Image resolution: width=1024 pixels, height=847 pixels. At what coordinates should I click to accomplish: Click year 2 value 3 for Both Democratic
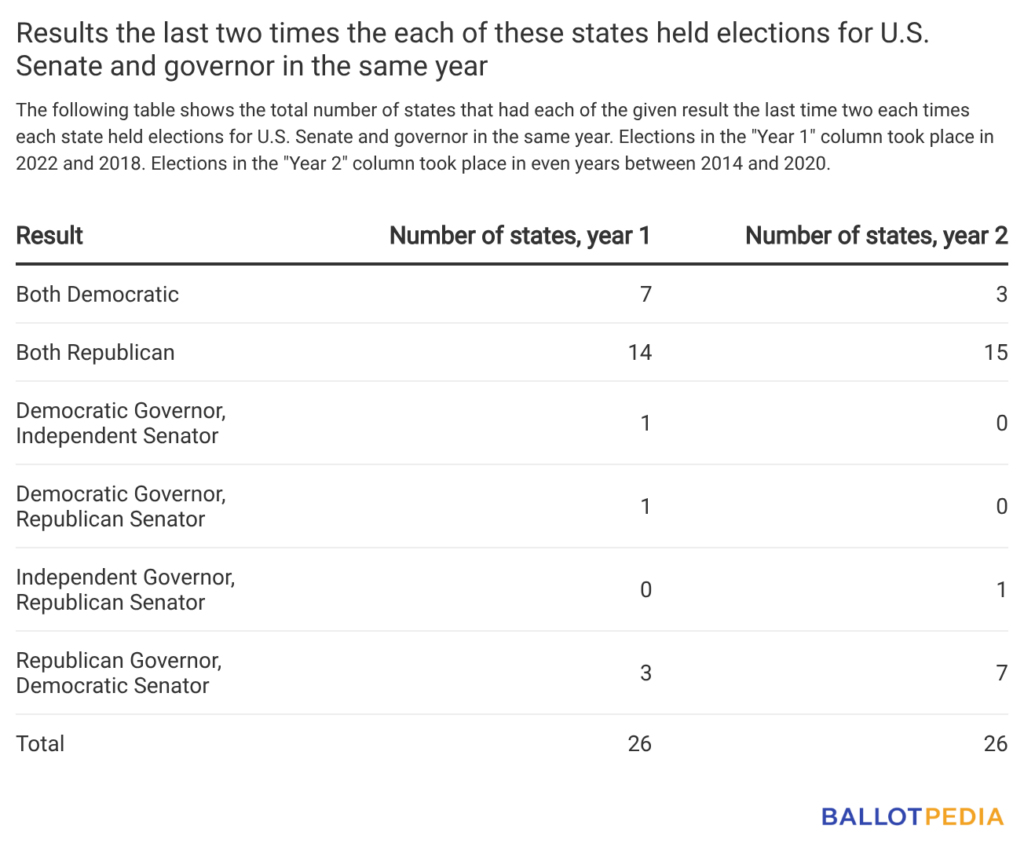point(1001,294)
